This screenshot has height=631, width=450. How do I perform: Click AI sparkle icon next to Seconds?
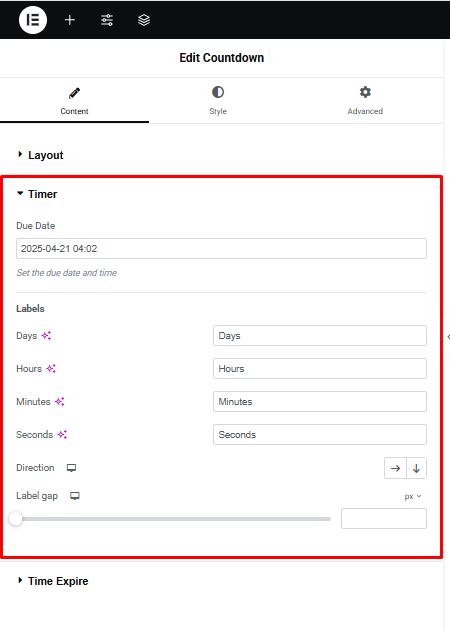pos(62,435)
